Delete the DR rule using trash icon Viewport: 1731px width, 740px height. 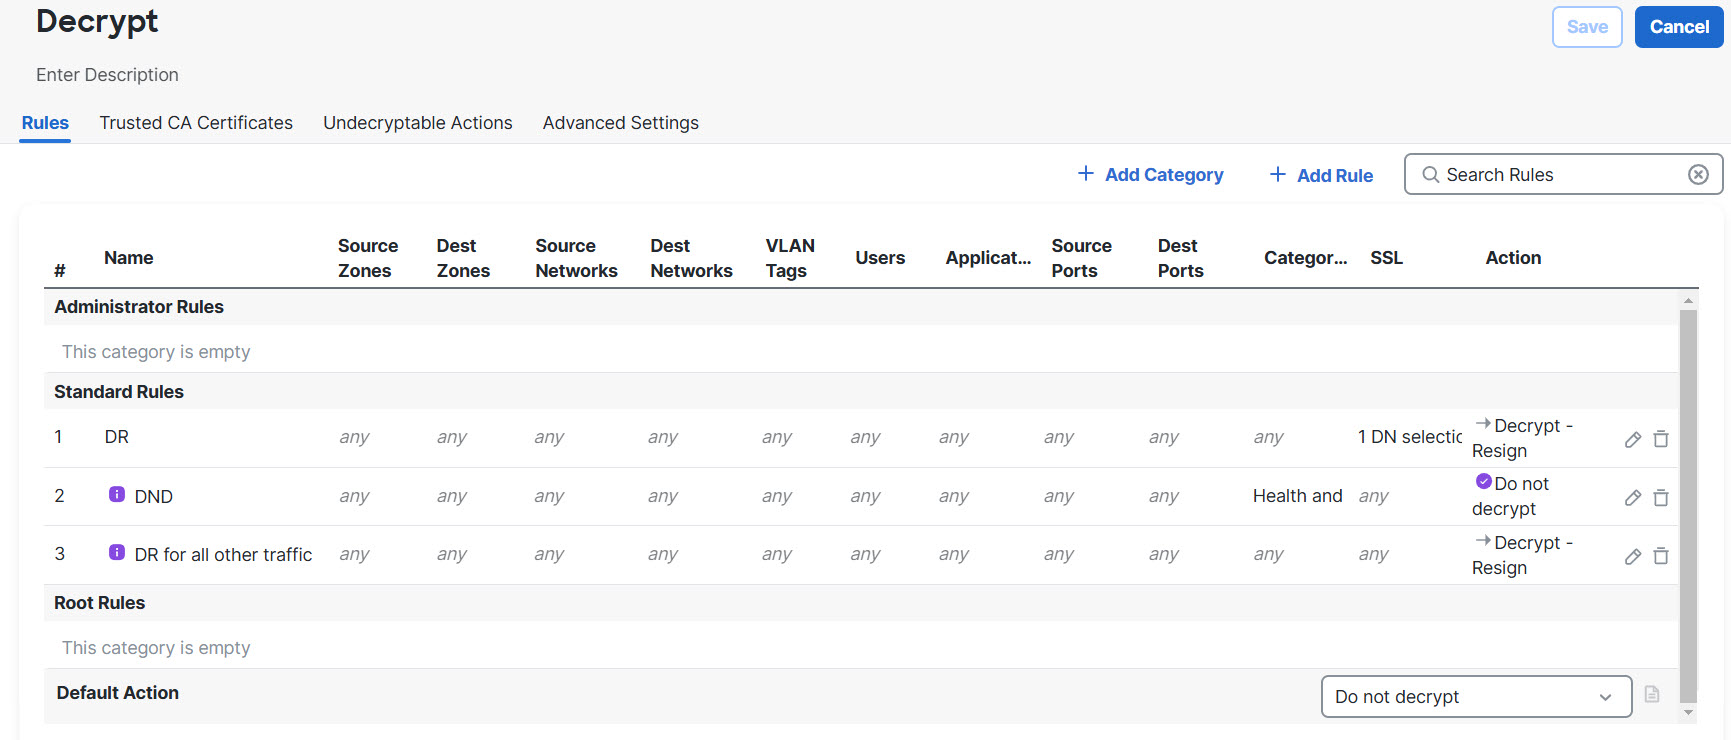click(x=1660, y=439)
